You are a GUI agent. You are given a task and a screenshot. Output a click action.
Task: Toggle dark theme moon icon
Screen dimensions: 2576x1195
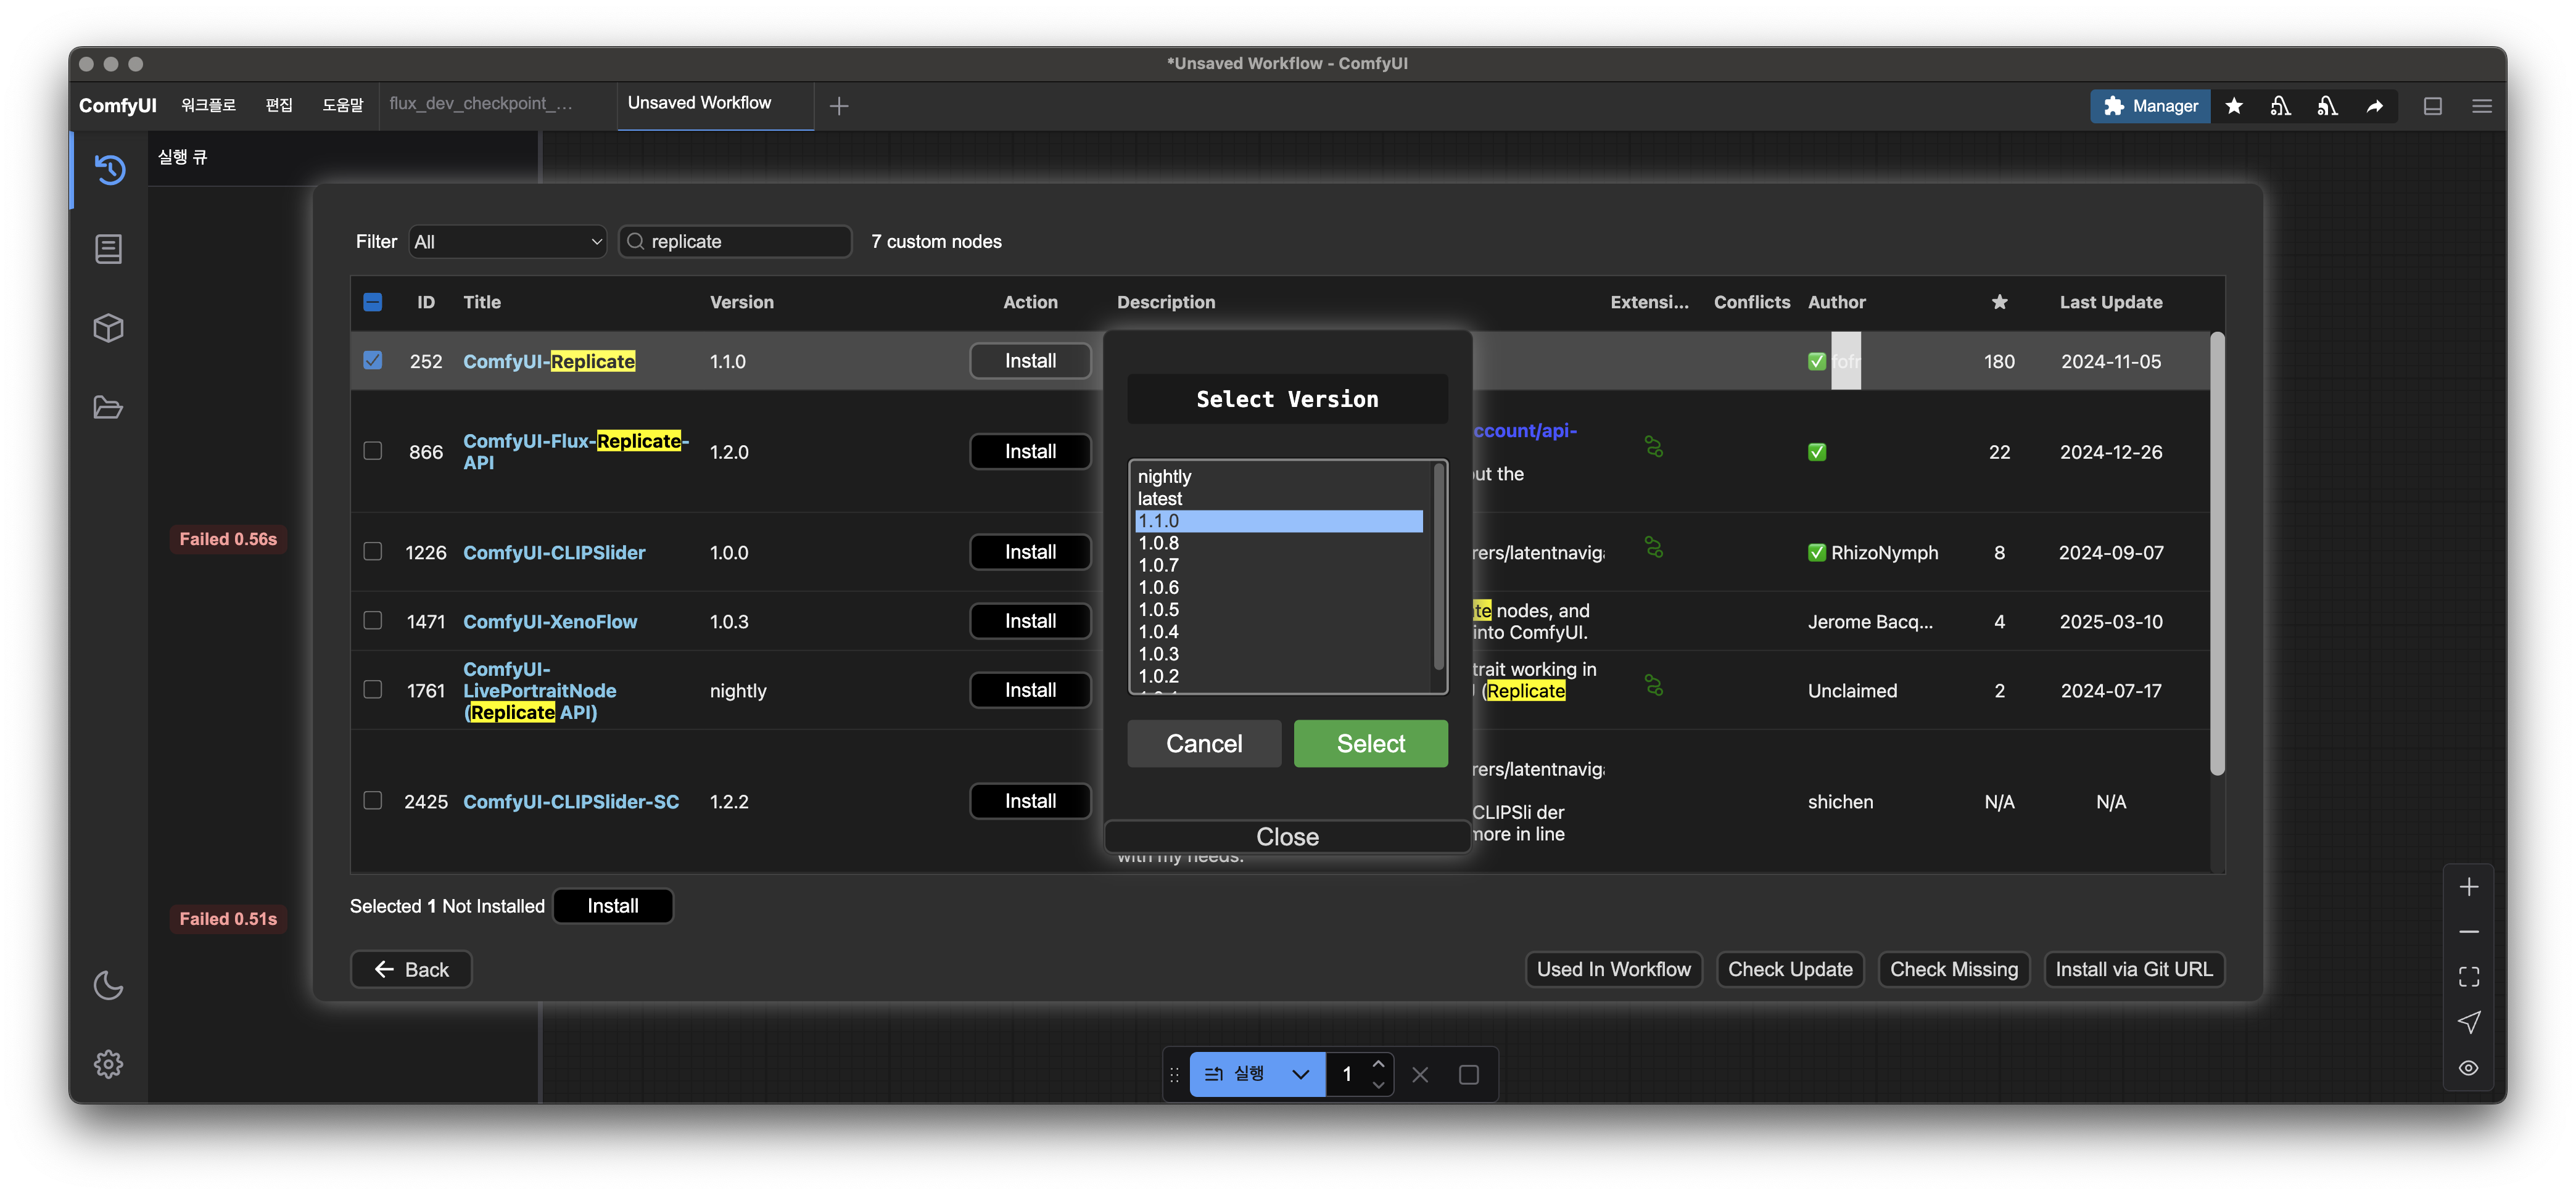click(x=108, y=985)
